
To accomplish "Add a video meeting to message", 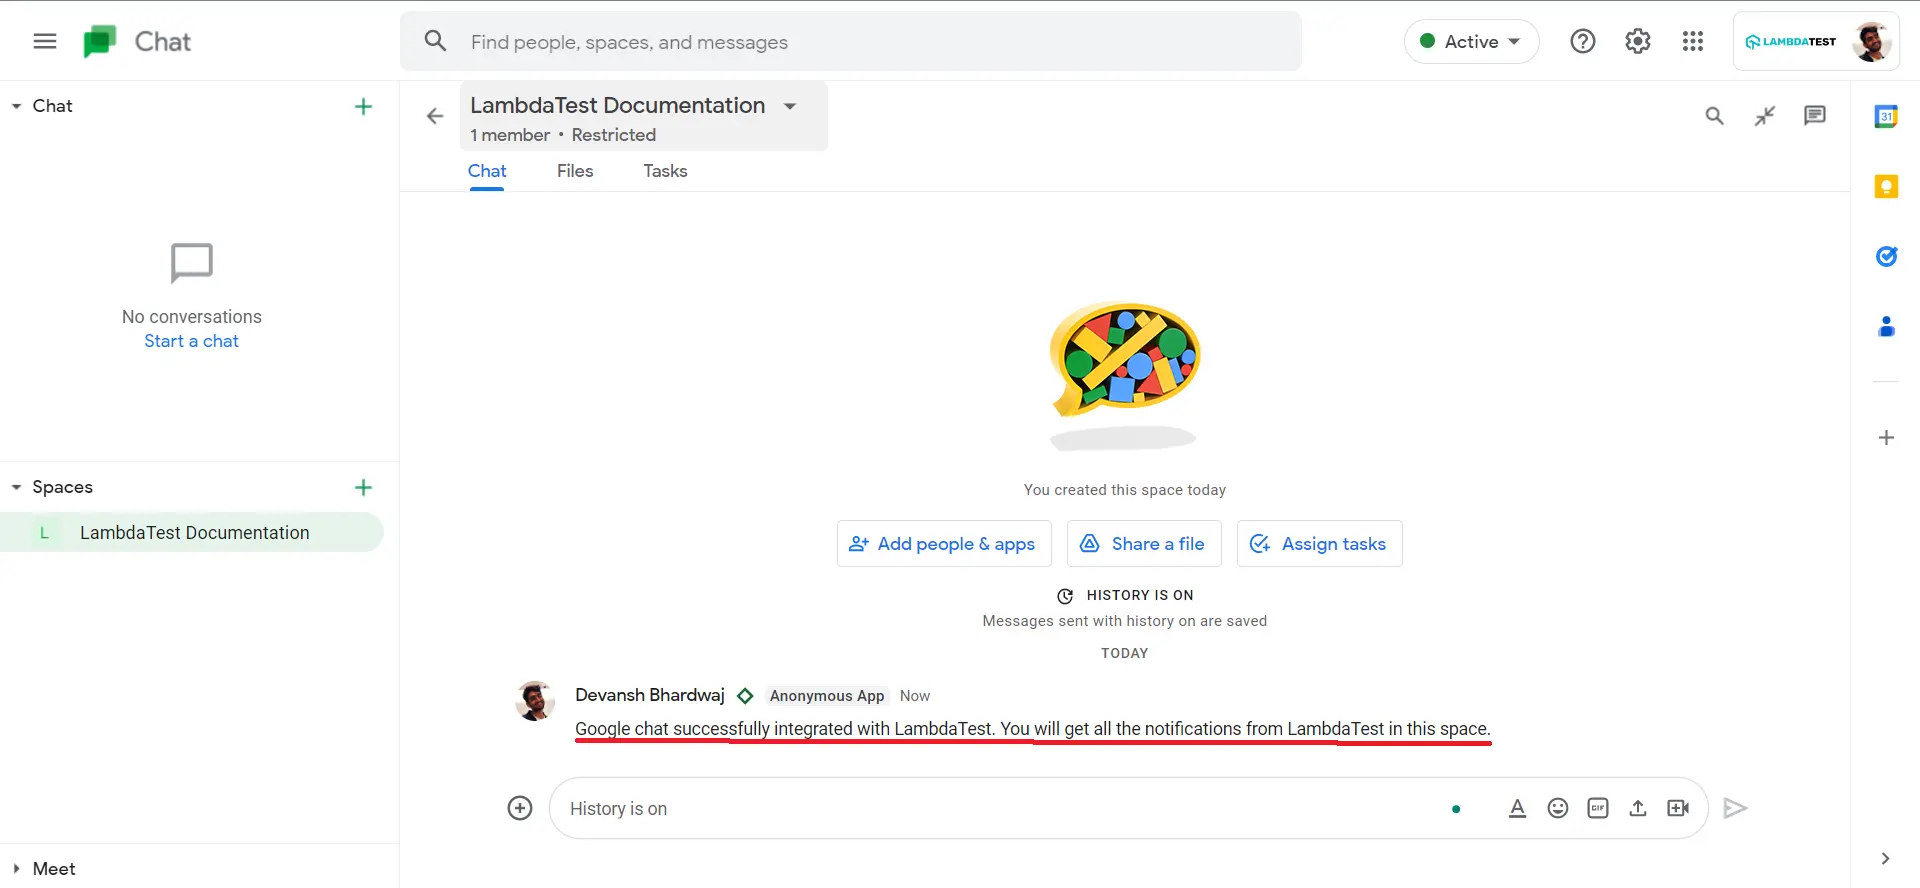I will tap(1678, 808).
